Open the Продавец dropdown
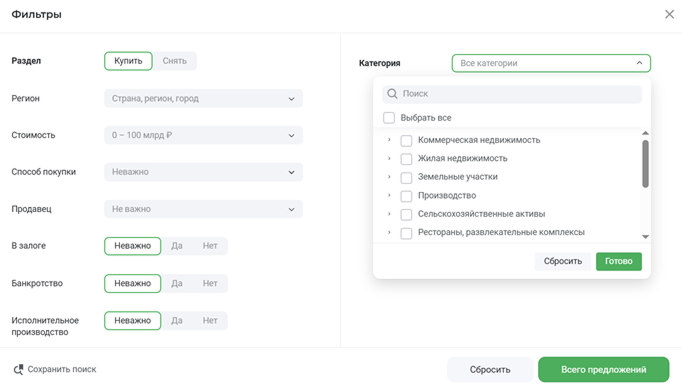Image resolution: width=682 pixels, height=391 pixels. click(x=204, y=209)
